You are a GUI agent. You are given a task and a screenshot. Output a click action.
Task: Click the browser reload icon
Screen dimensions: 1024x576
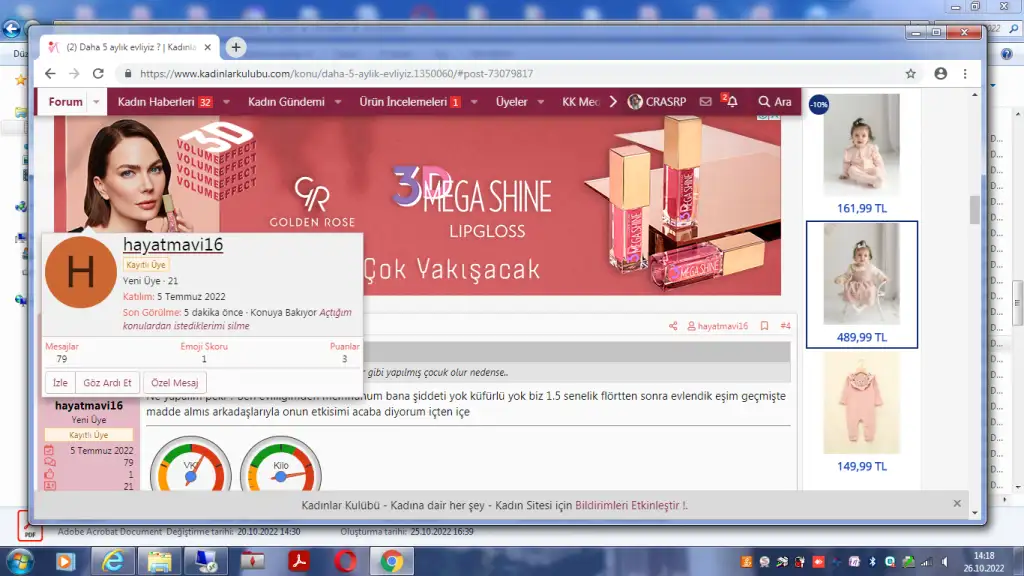(98, 74)
